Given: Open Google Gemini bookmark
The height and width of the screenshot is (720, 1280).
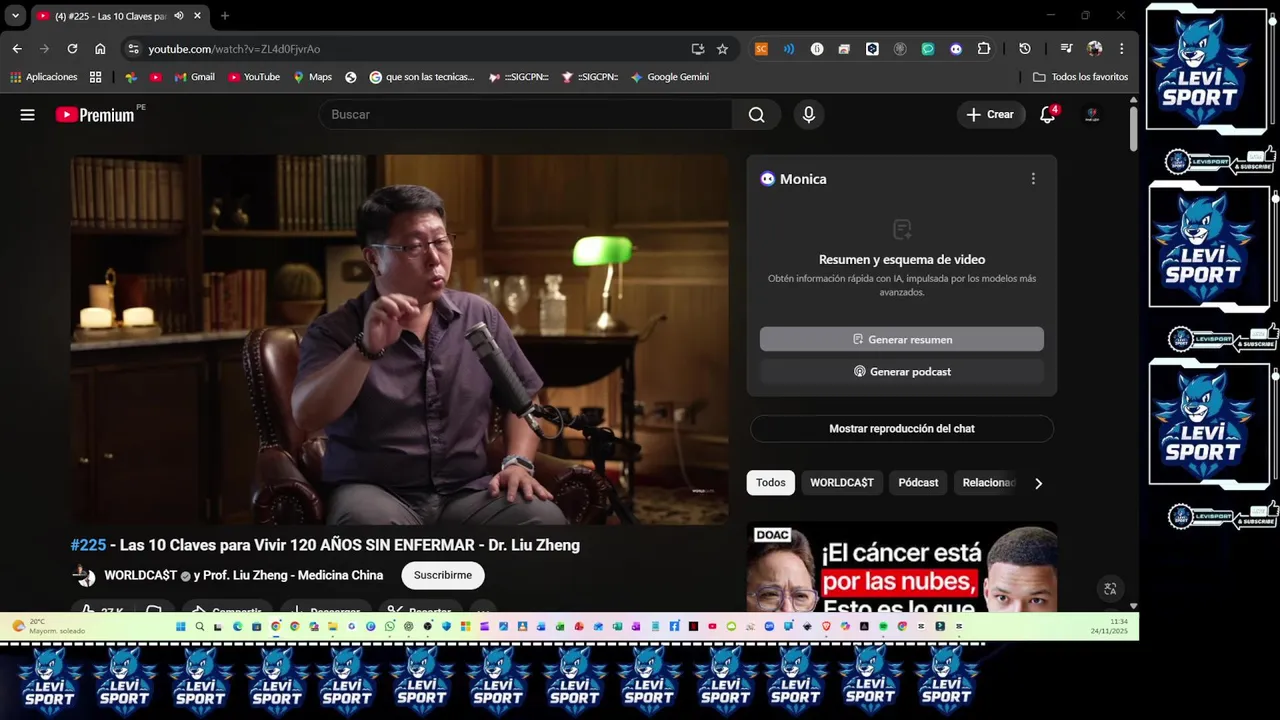Looking at the screenshot, I should (x=669, y=77).
